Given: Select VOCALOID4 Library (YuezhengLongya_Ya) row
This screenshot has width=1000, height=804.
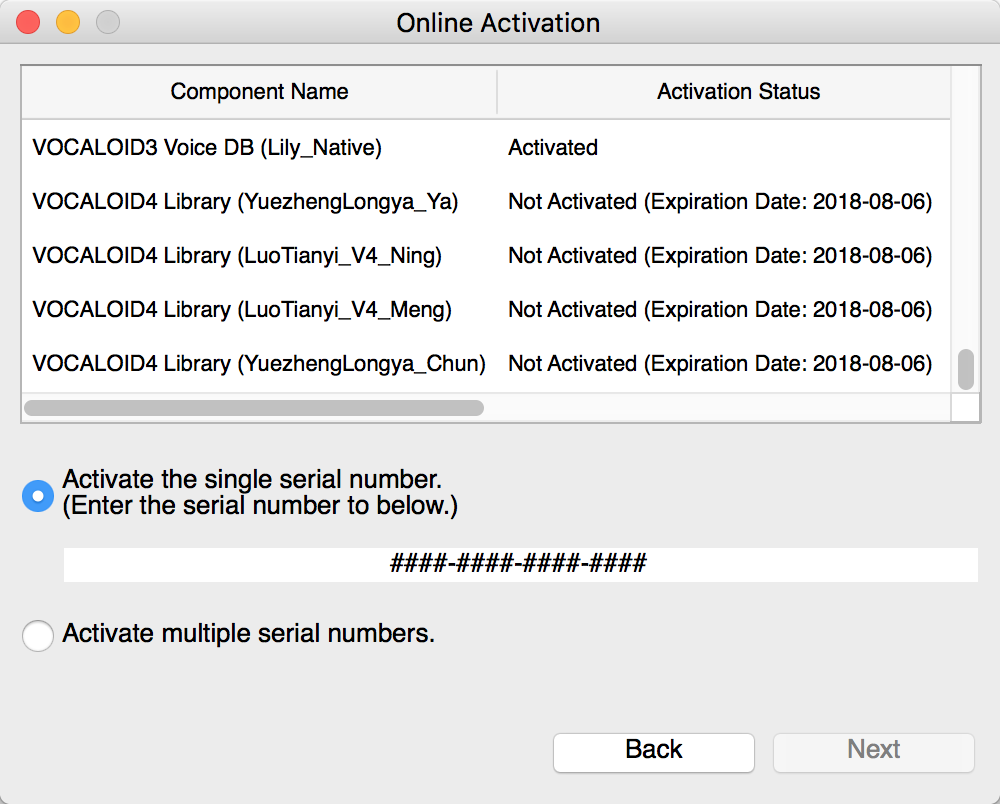Looking at the screenshot, I should (486, 201).
